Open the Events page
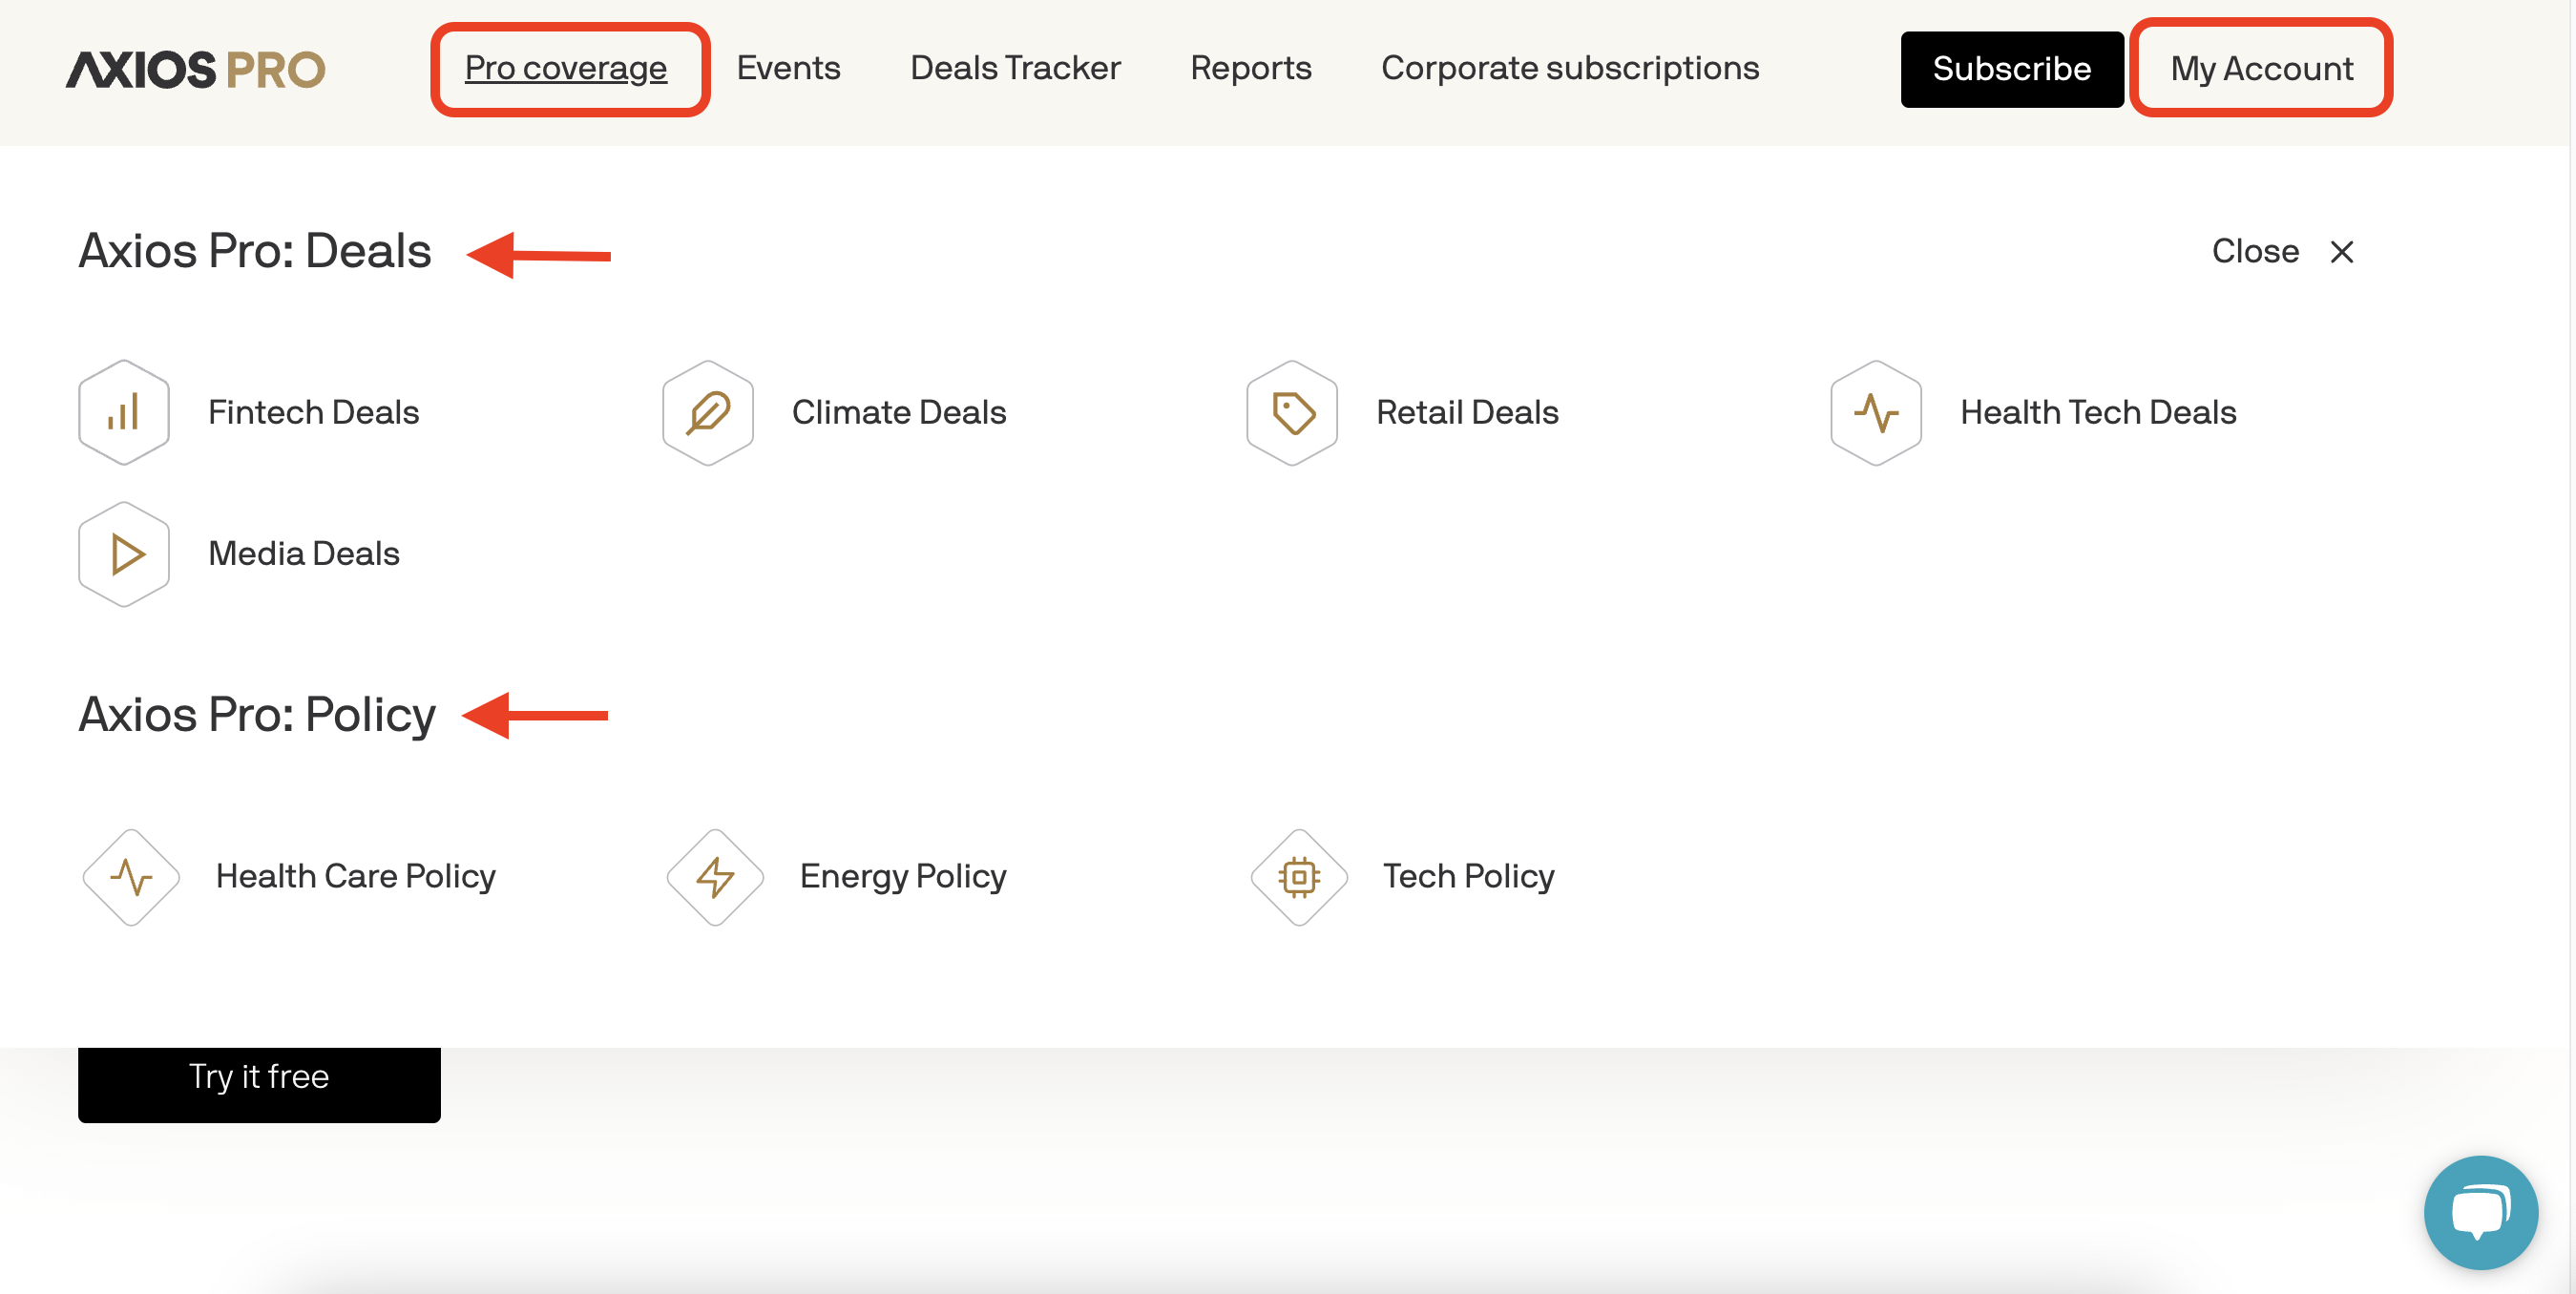The height and width of the screenshot is (1294, 2576). click(787, 68)
